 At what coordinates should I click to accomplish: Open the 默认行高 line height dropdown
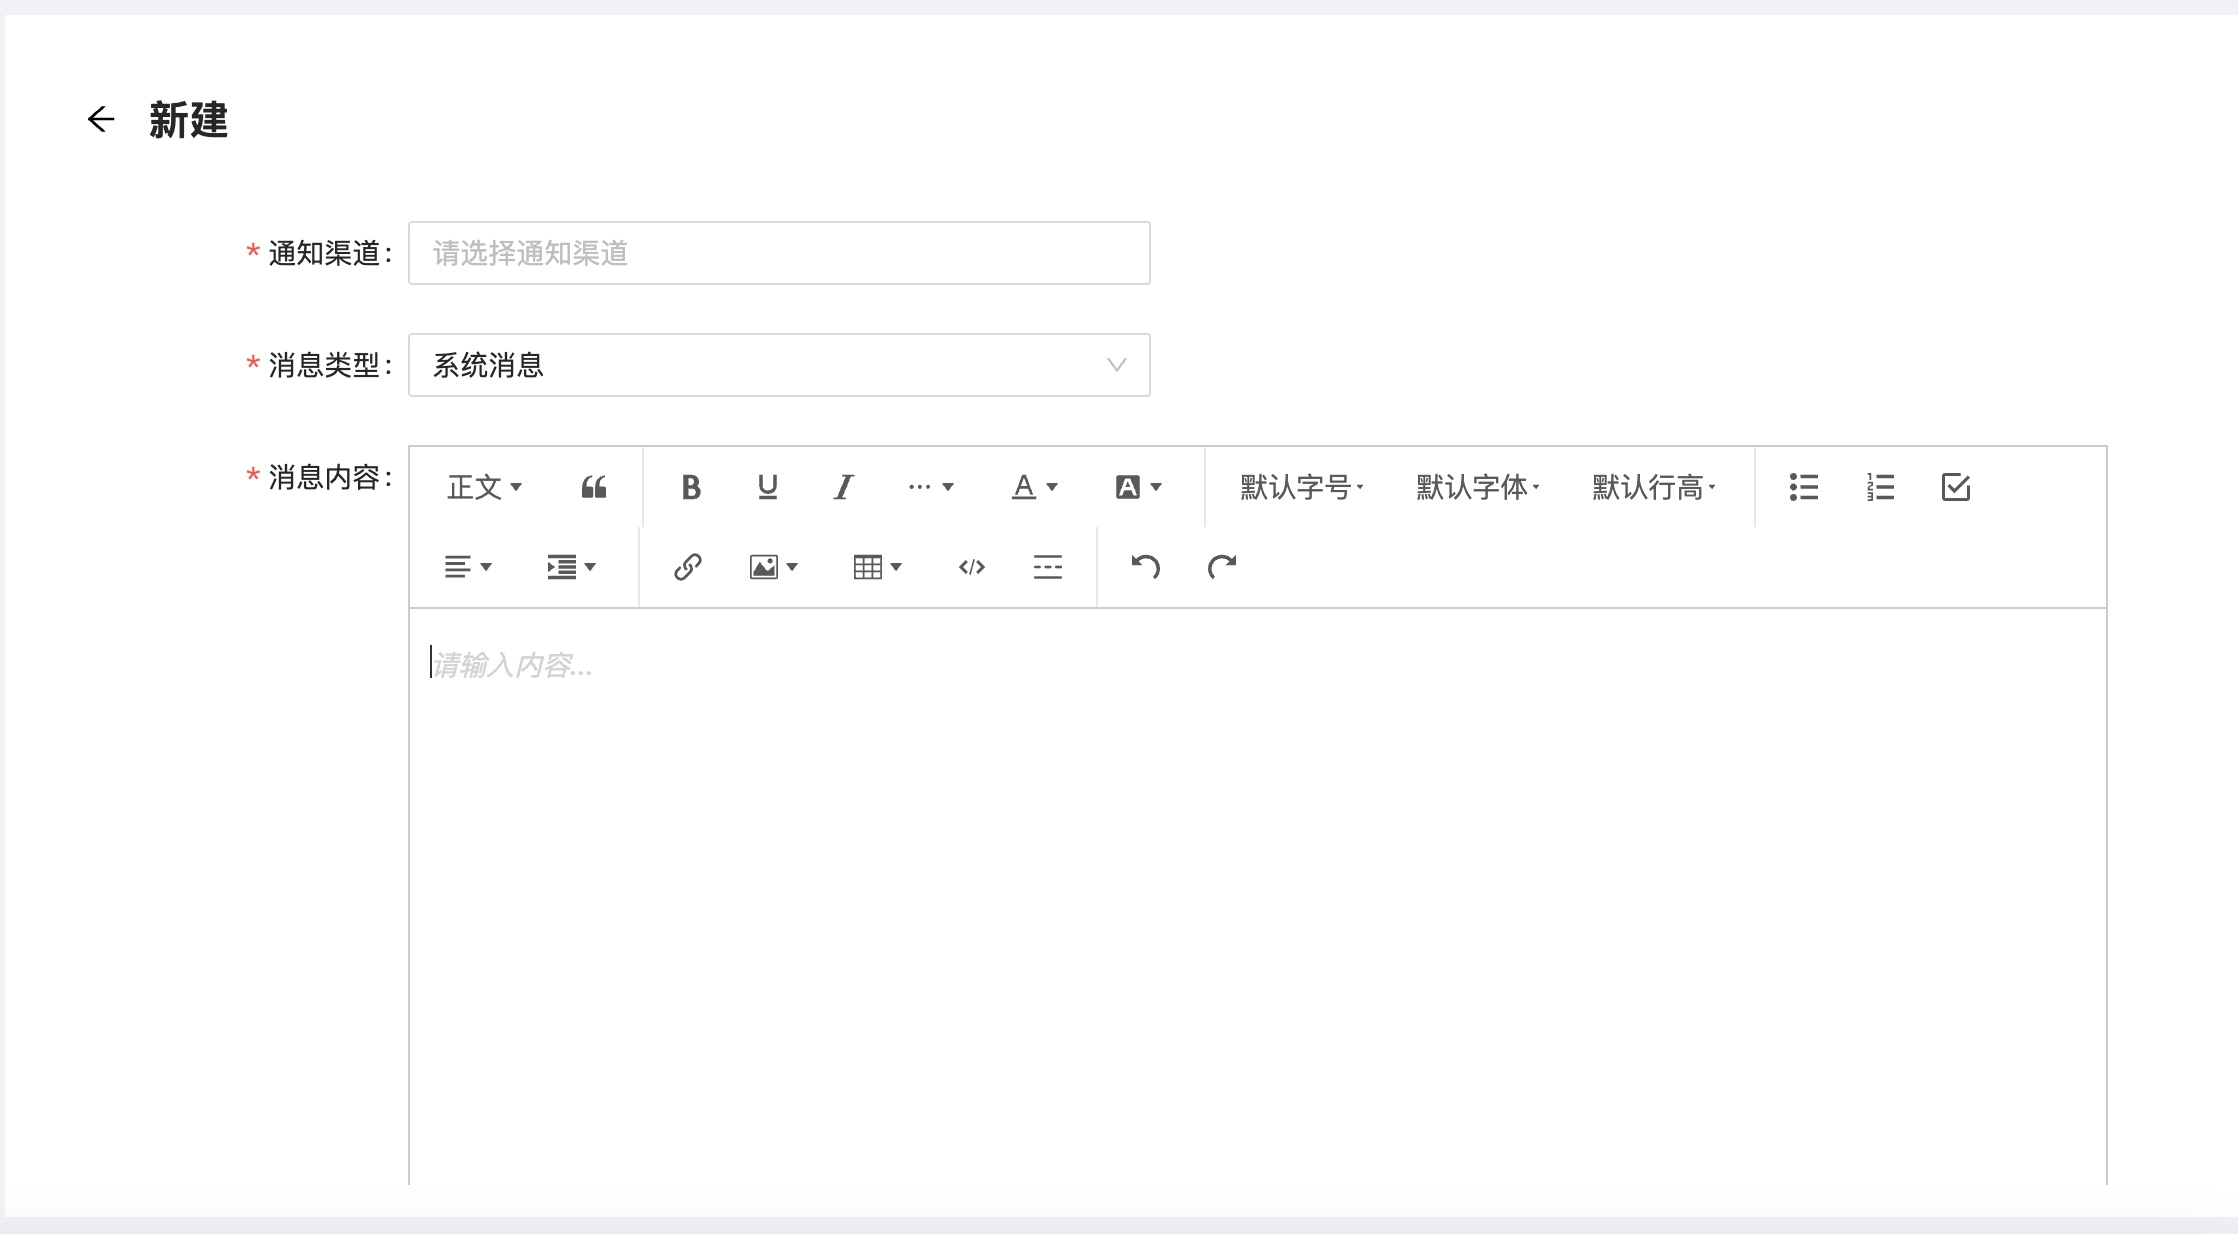(x=1654, y=487)
